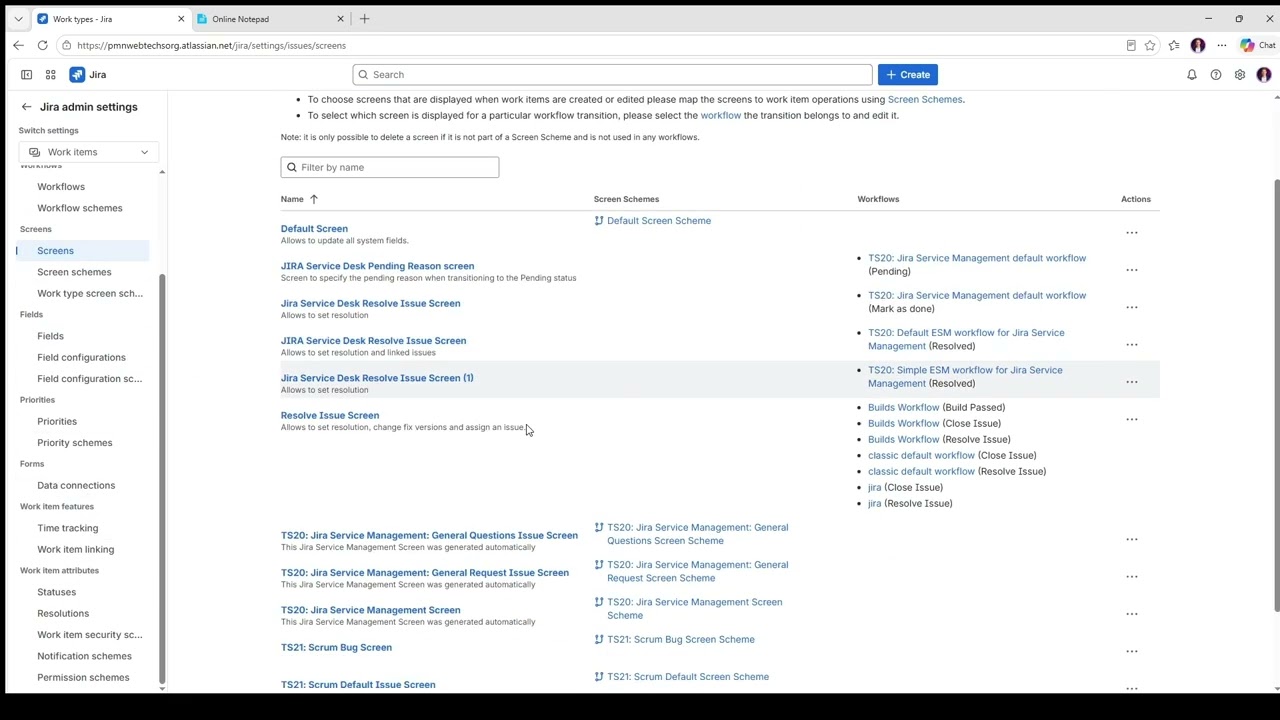Sort screens by Name column arrow

coord(313,199)
